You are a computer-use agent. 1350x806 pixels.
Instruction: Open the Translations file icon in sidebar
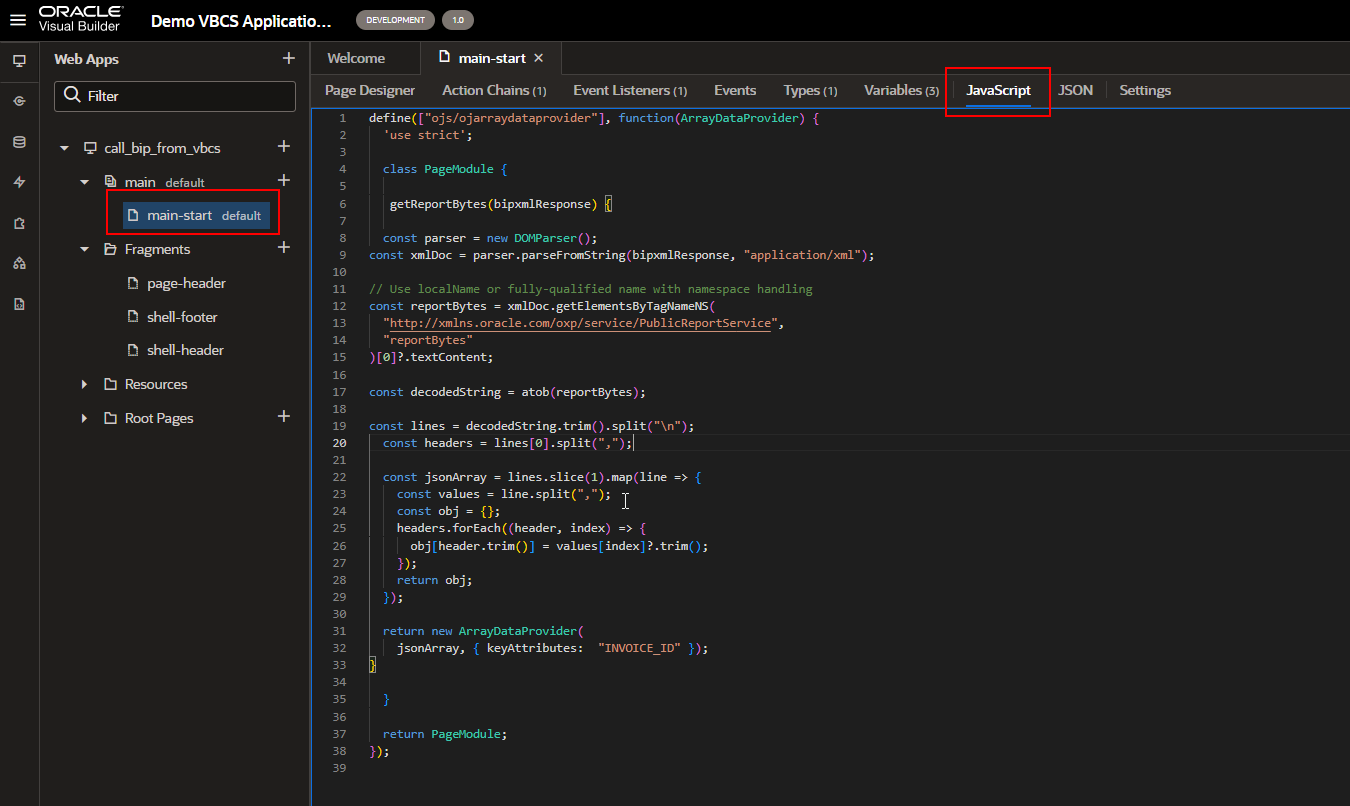point(19,304)
